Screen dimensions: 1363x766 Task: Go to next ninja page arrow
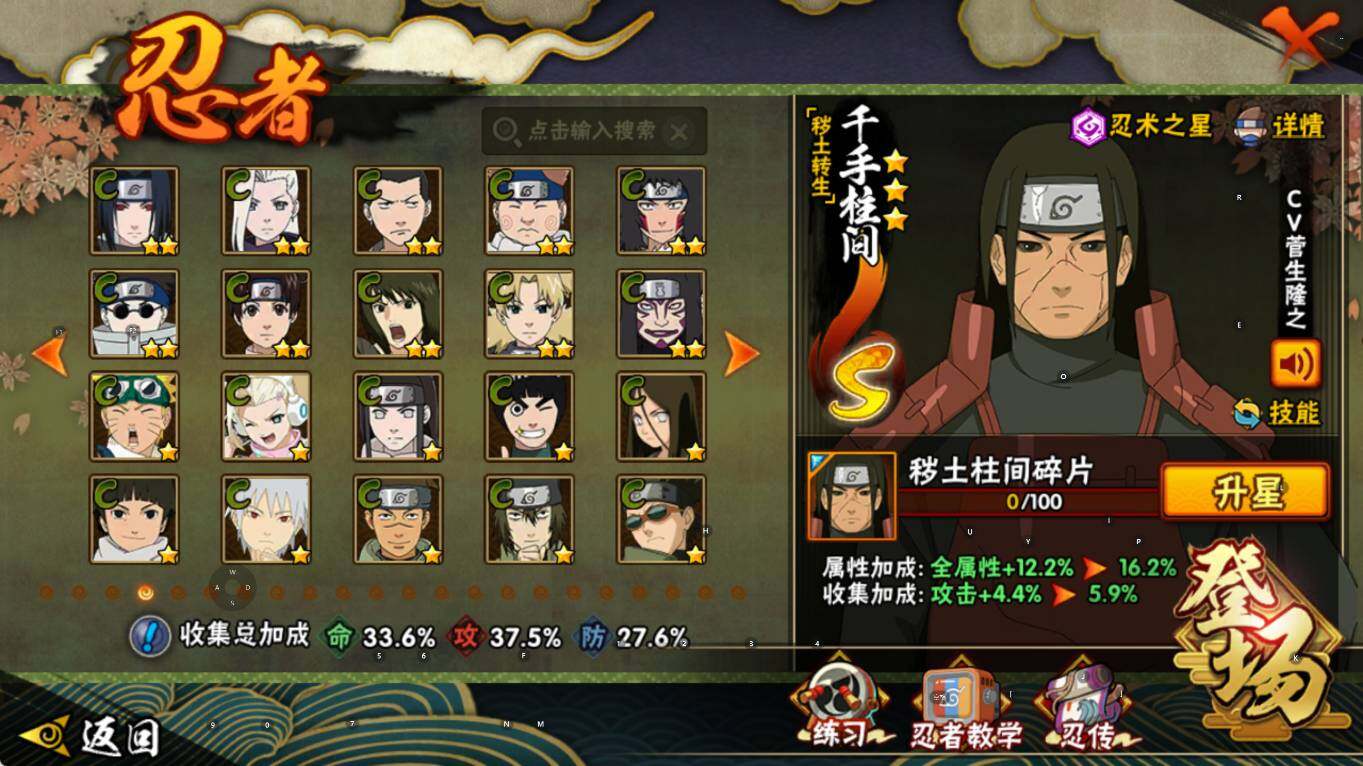[741, 353]
